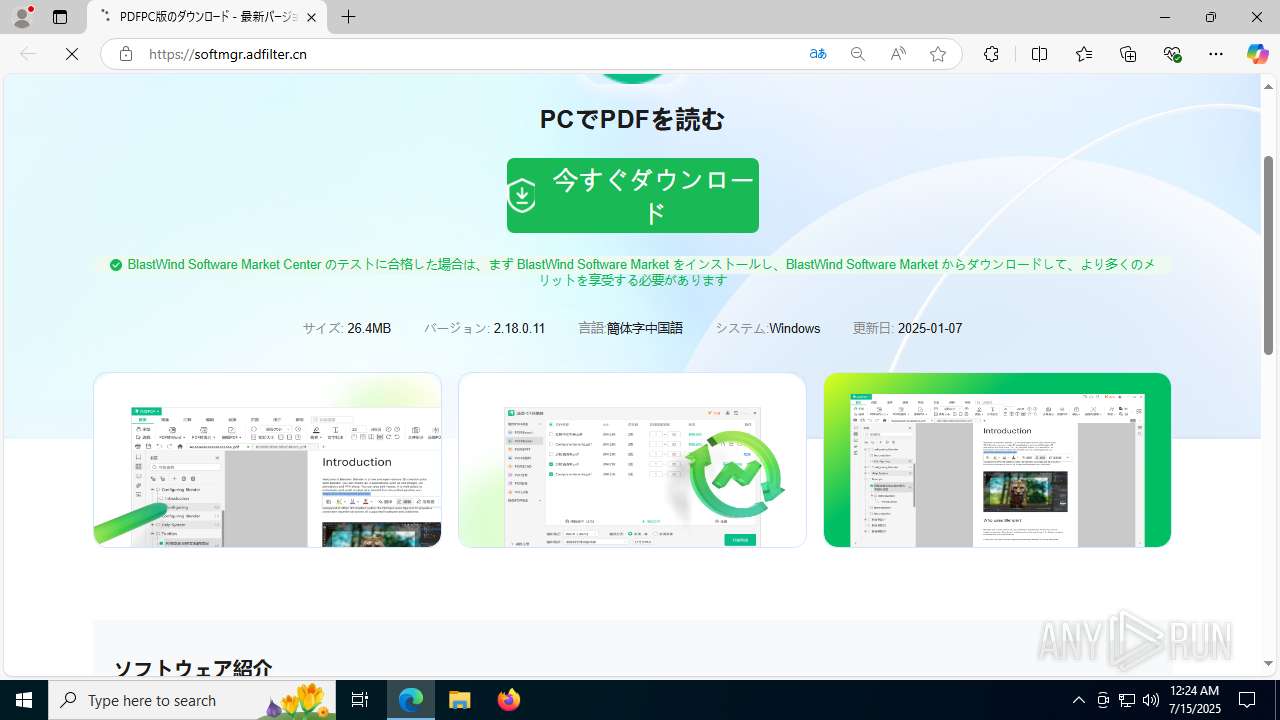Screen dimensions: 1280x720
Task: Open the translate page icon
Action: [x=818, y=54]
